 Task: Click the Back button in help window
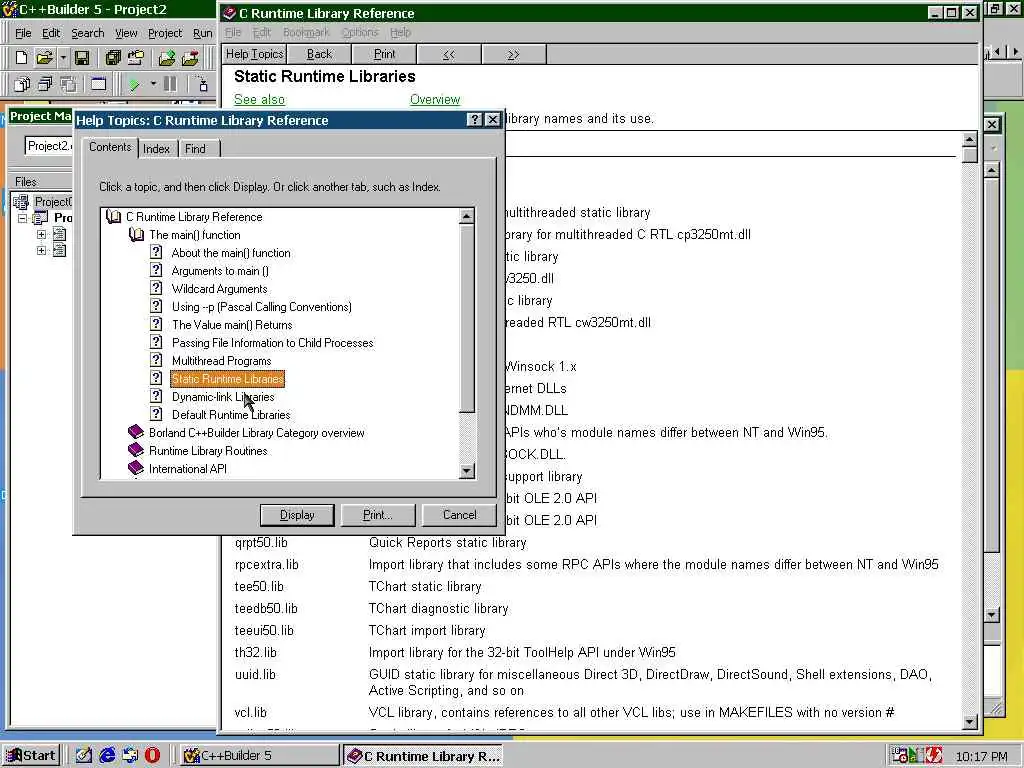pyautogui.click(x=319, y=54)
